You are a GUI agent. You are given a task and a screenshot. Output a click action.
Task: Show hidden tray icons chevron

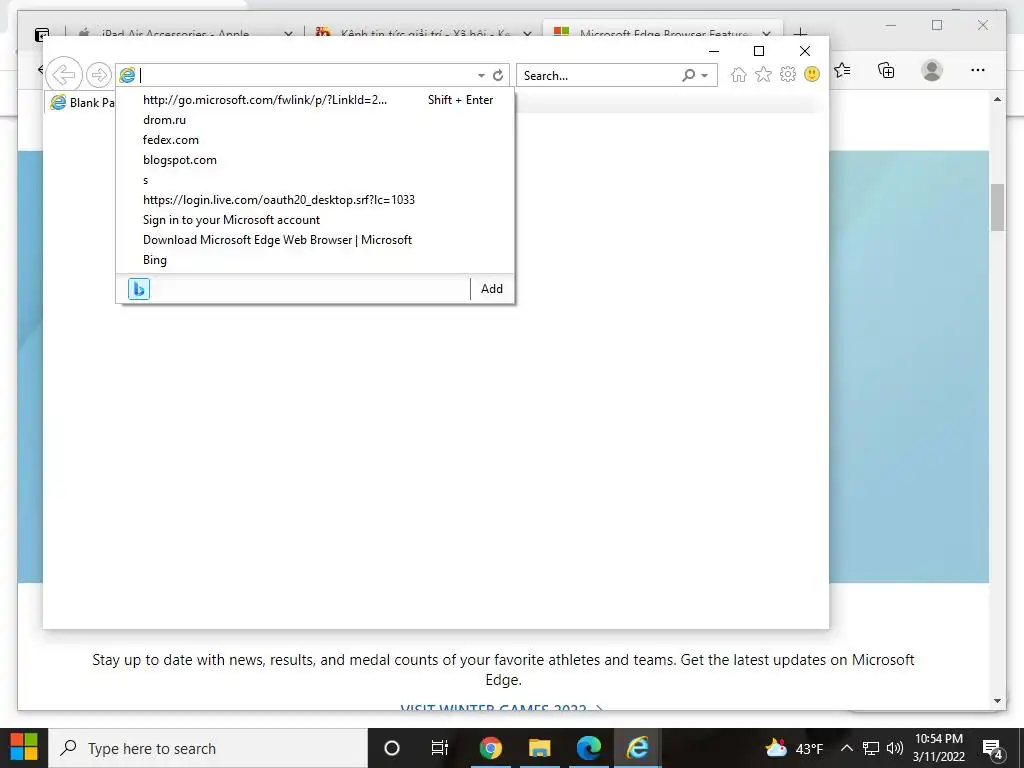(x=846, y=748)
